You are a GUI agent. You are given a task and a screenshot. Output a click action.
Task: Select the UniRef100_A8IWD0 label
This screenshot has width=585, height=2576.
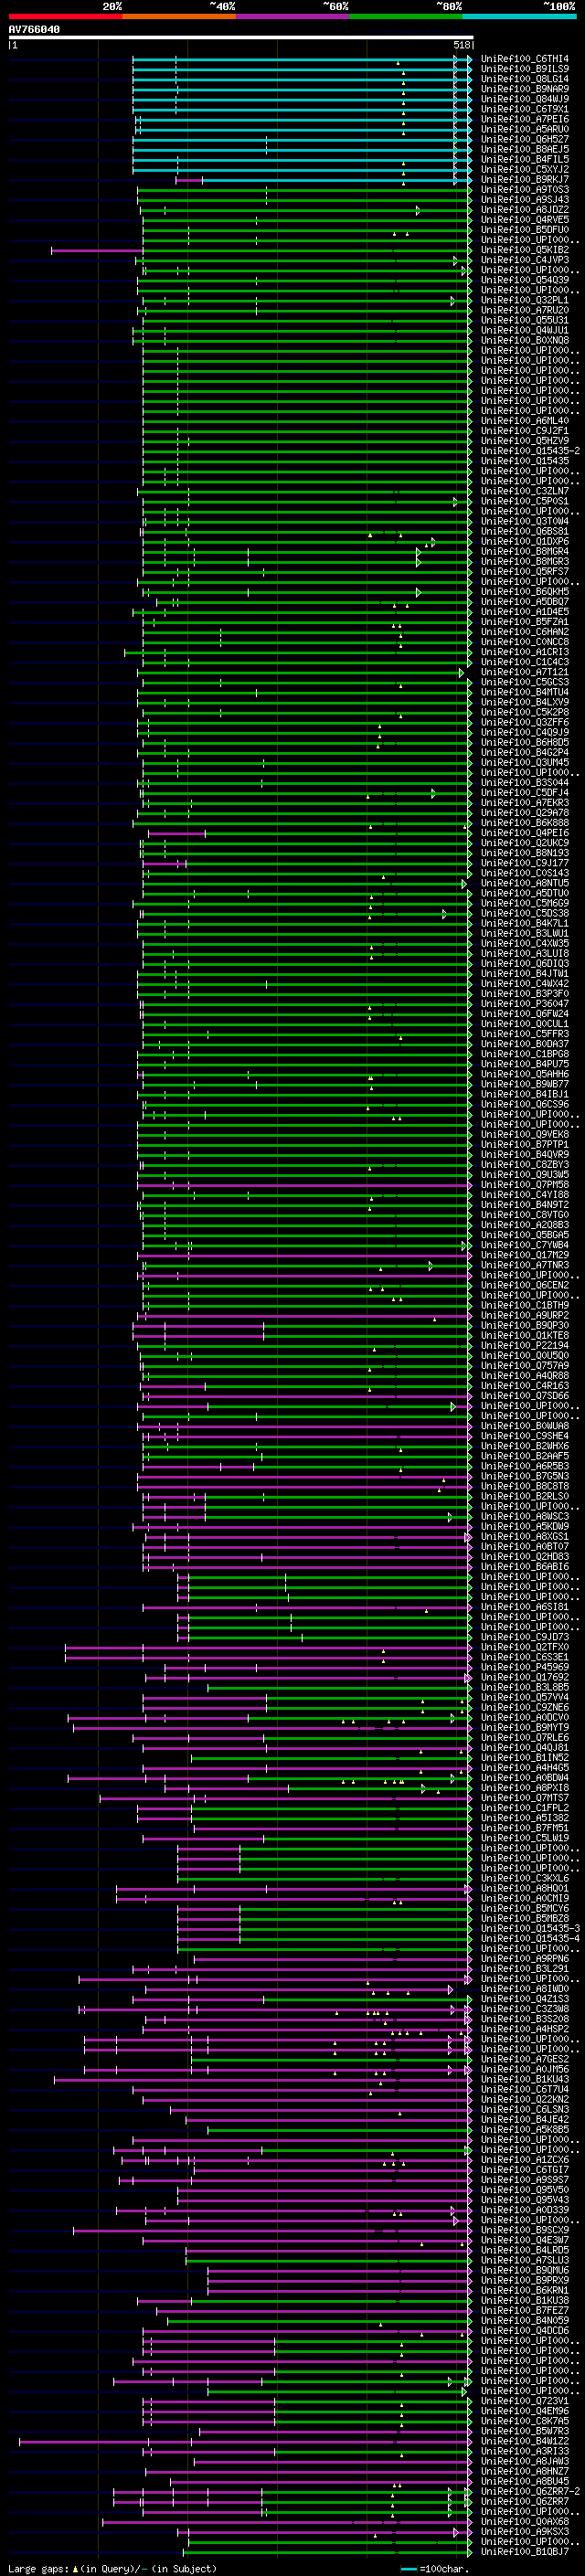pyautogui.click(x=525, y=1989)
